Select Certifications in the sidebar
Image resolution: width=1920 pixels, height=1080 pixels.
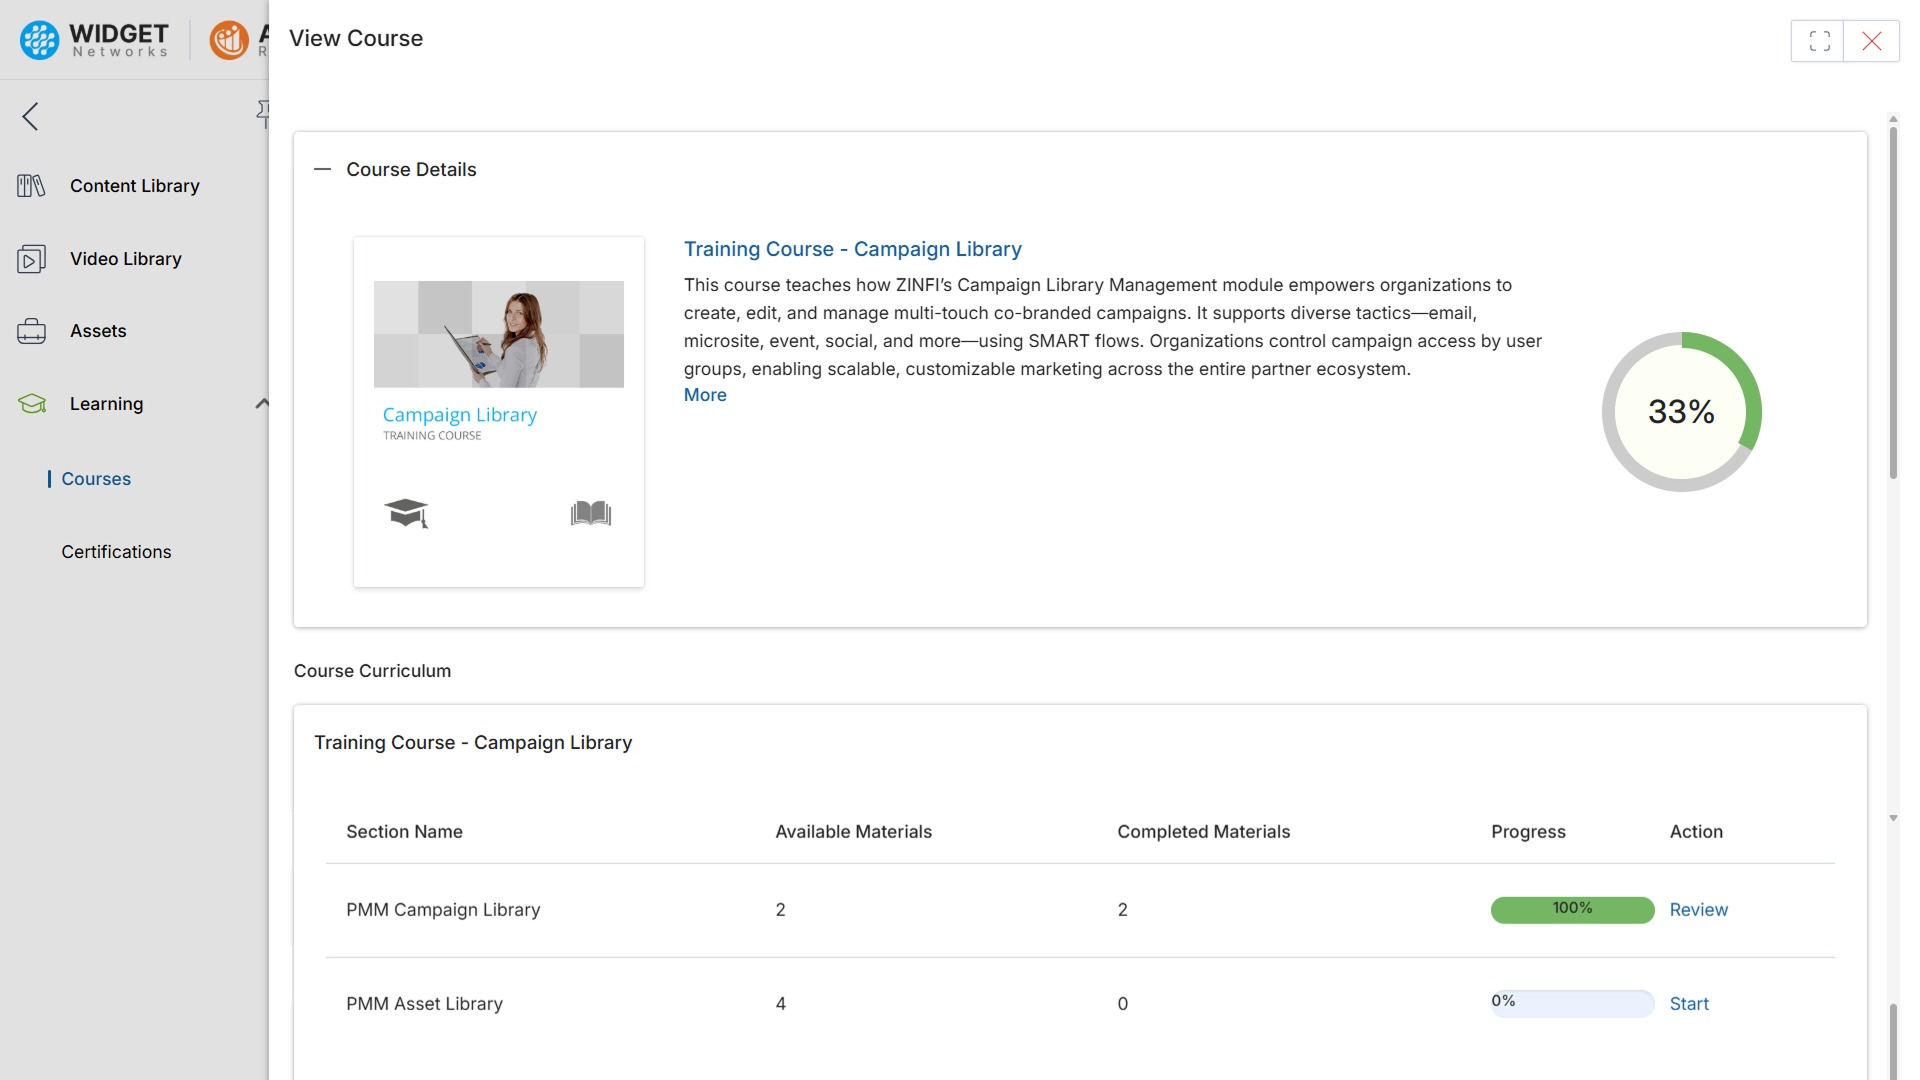point(116,551)
